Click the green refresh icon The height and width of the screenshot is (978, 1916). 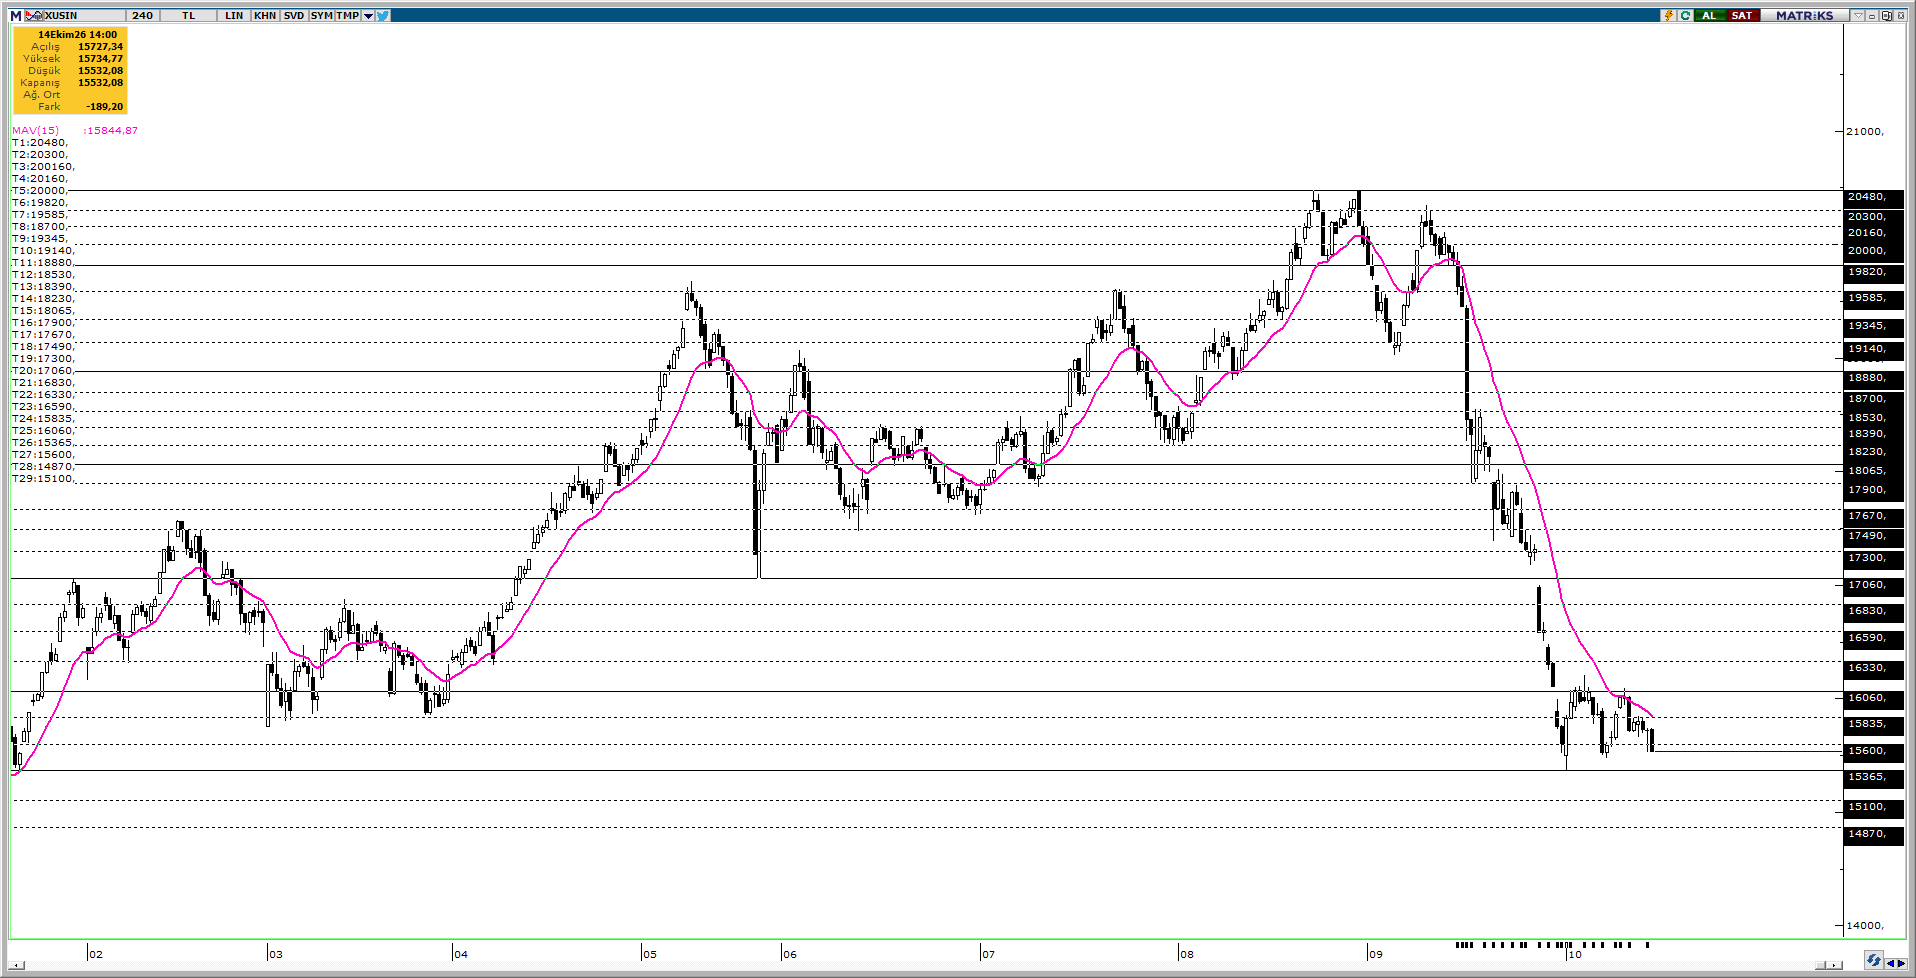(x=1685, y=15)
